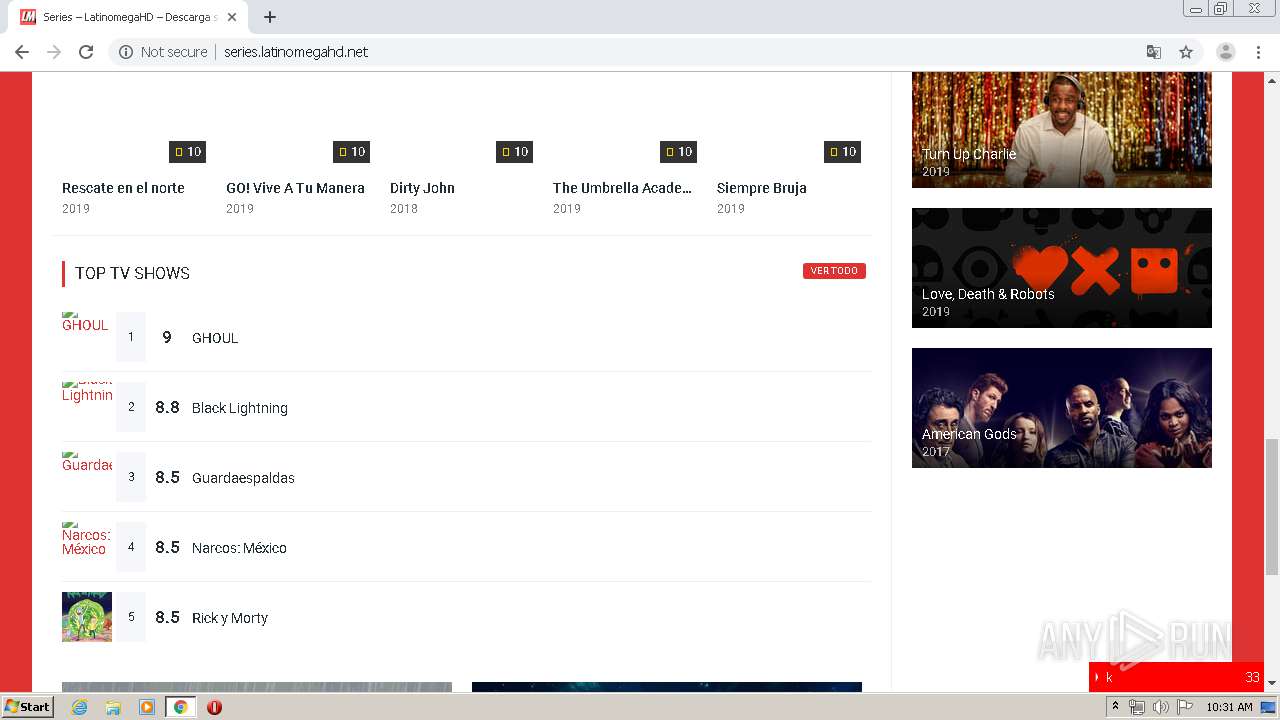This screenshot has height=720, width=1280.
Task: Bookmark this page with the star
Action: 1186,52
